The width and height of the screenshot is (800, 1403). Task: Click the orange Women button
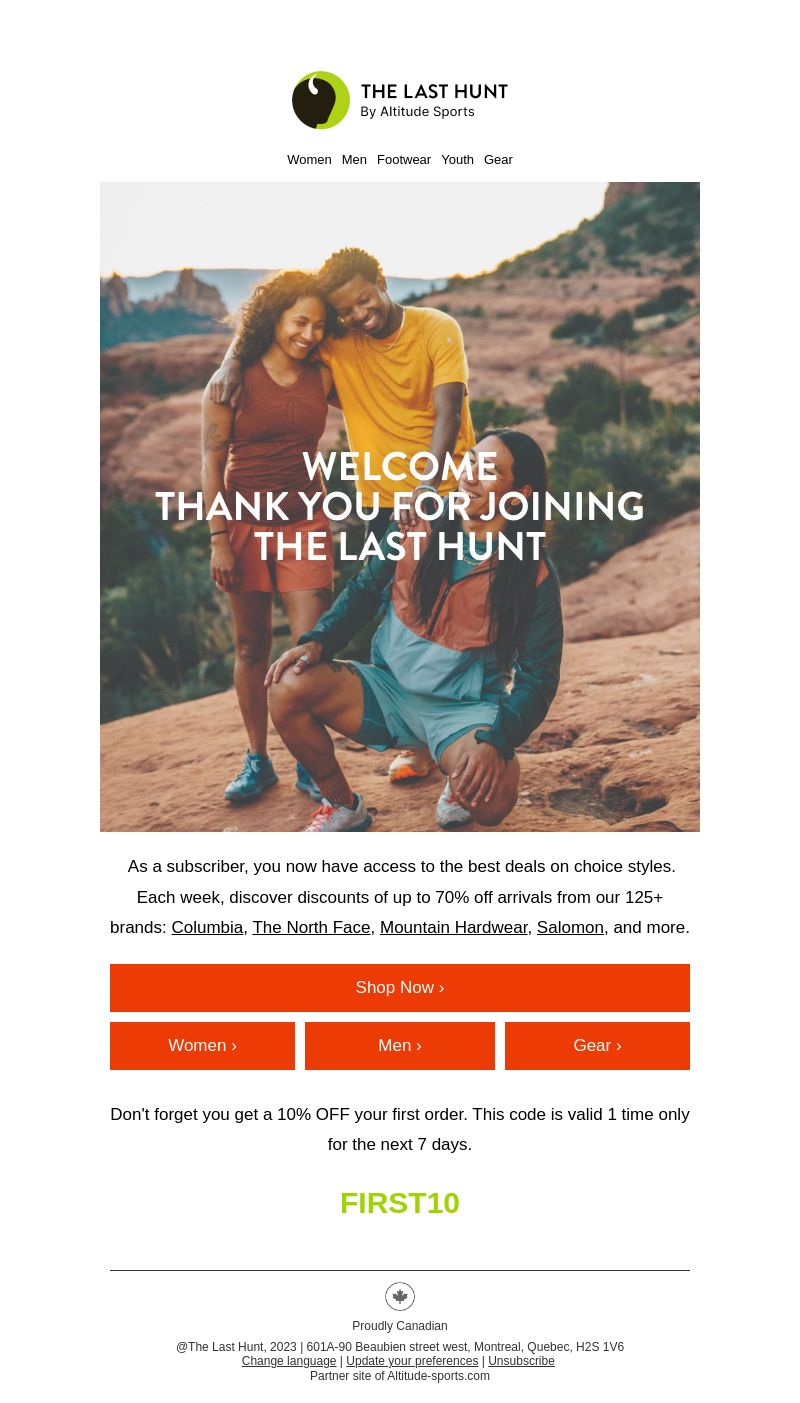[202, 1046]
